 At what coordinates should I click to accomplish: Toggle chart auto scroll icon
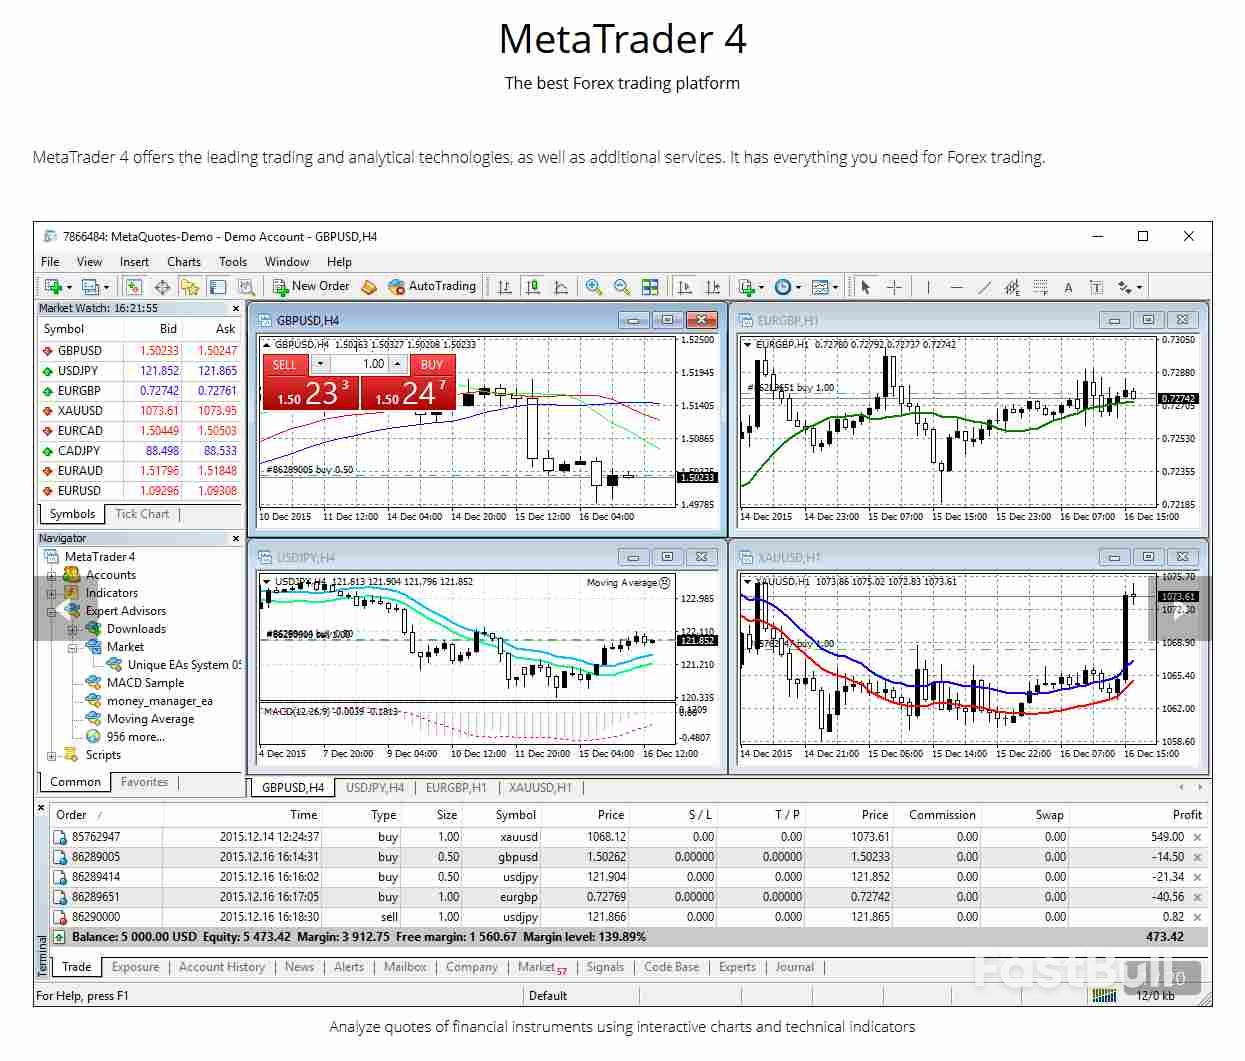pyautogui.click(x=685, y=287)
